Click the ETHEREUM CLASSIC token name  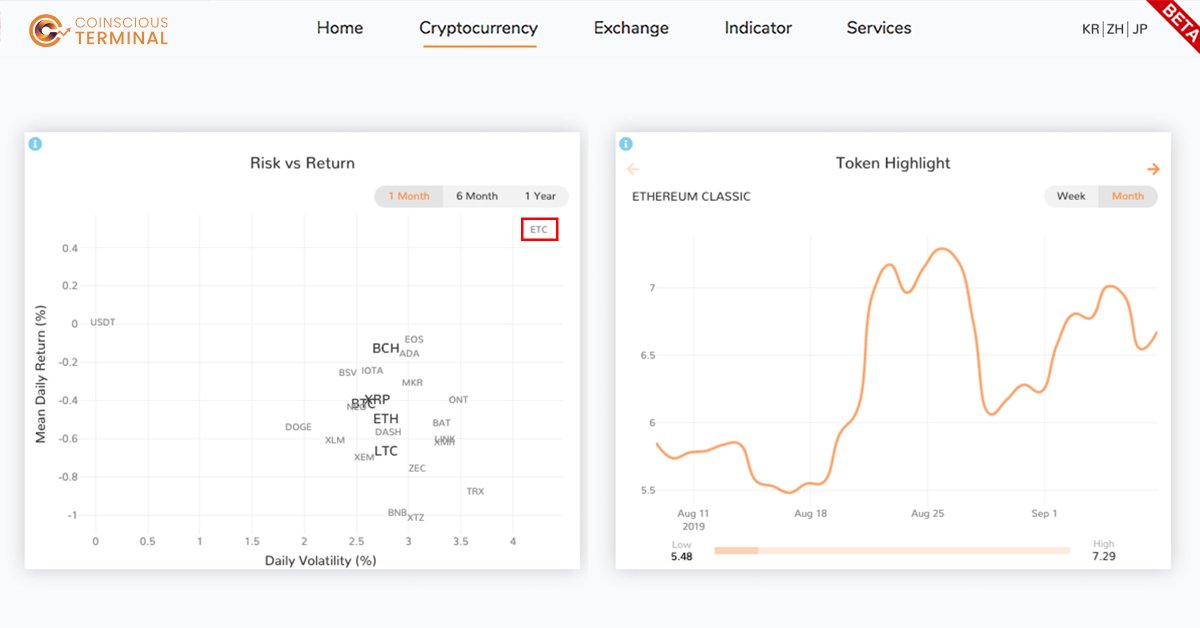tap(691, 197)
